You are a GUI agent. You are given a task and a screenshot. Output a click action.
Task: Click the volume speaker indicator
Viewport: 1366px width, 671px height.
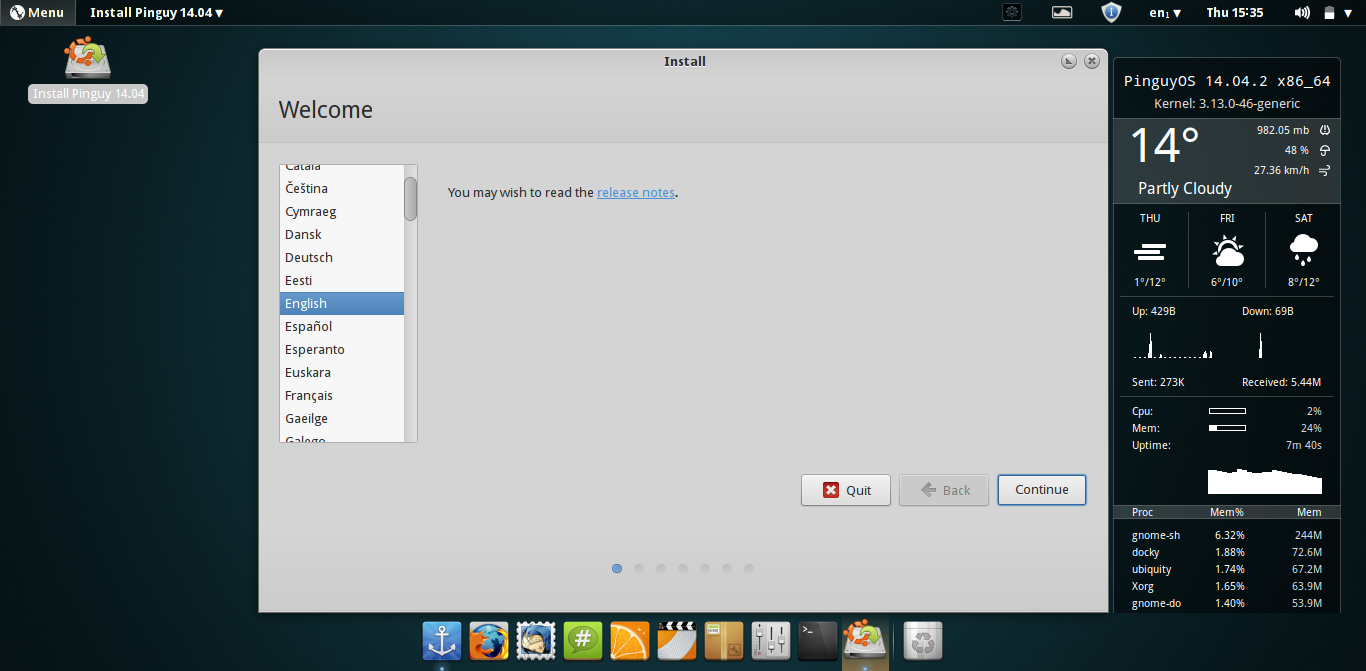pos(1302,12)
